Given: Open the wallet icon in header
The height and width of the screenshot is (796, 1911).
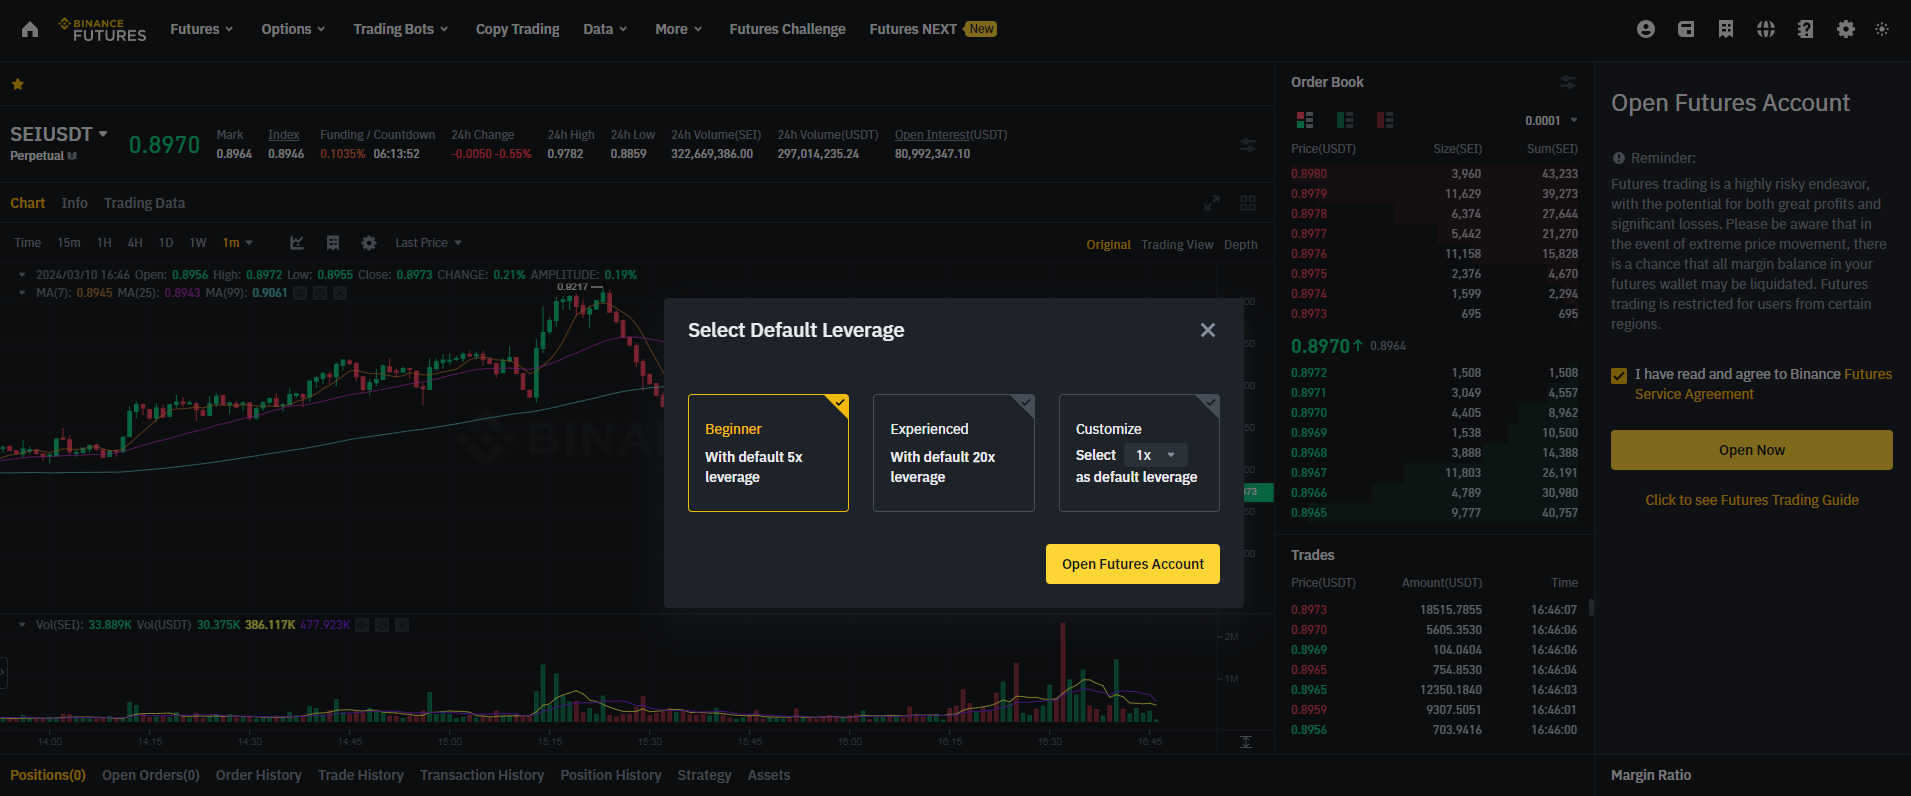Looking at the screenshot, I should click(x=1686, y=29).
